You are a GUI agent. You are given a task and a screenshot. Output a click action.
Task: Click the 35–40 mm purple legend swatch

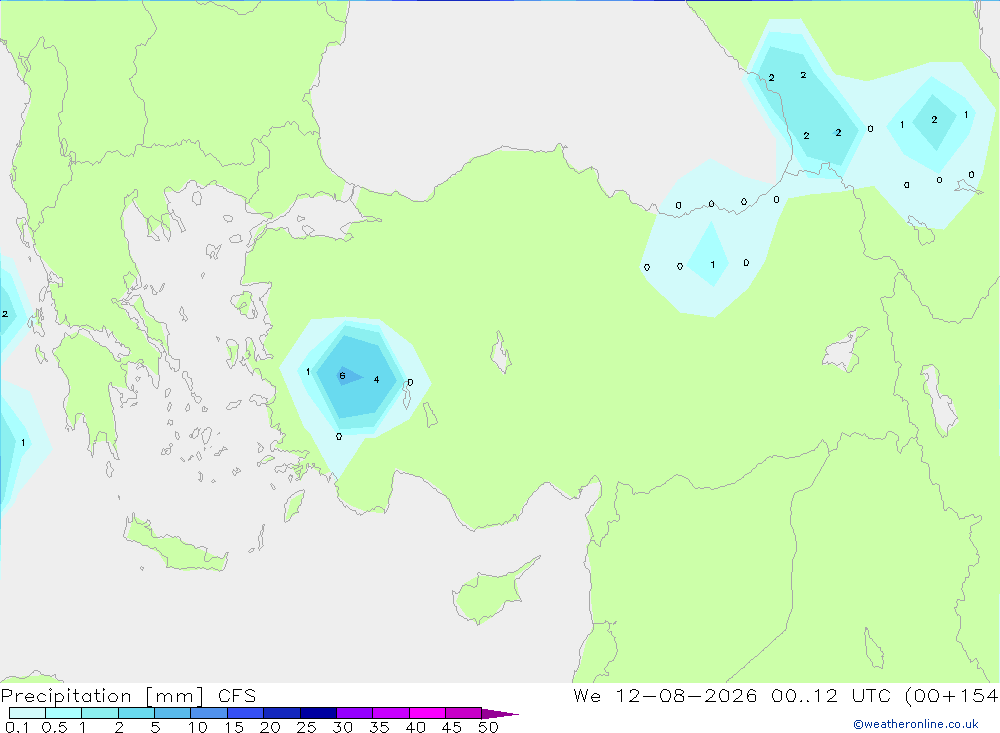click(390, 713)
